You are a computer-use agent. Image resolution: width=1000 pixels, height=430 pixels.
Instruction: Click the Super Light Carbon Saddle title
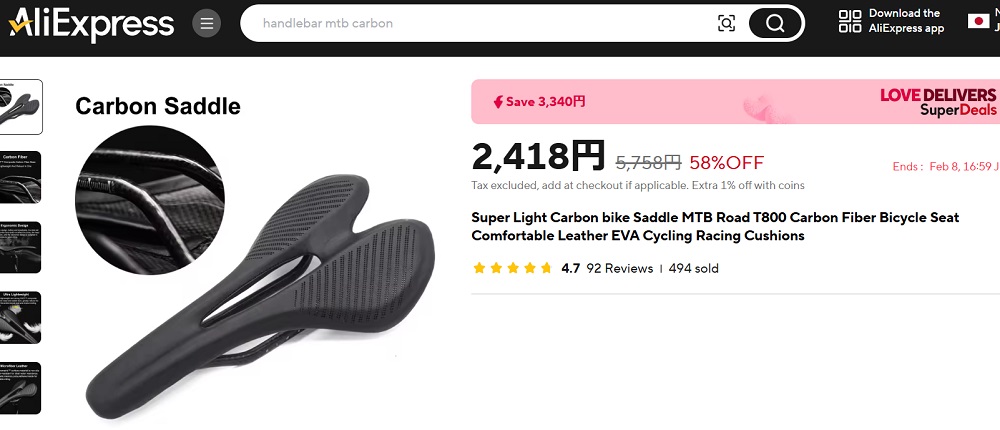(x=715, y=226)
